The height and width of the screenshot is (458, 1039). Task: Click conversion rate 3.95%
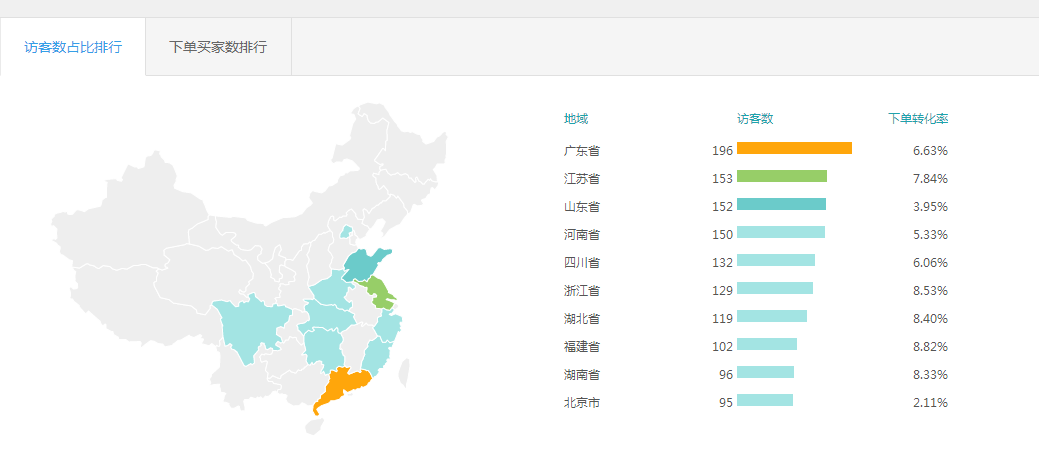[930, 207]
